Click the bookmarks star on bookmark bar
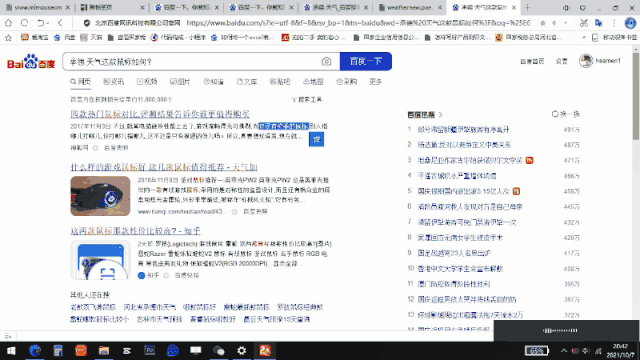The width and height of the screenshot is (640, 360). point(8,38)
